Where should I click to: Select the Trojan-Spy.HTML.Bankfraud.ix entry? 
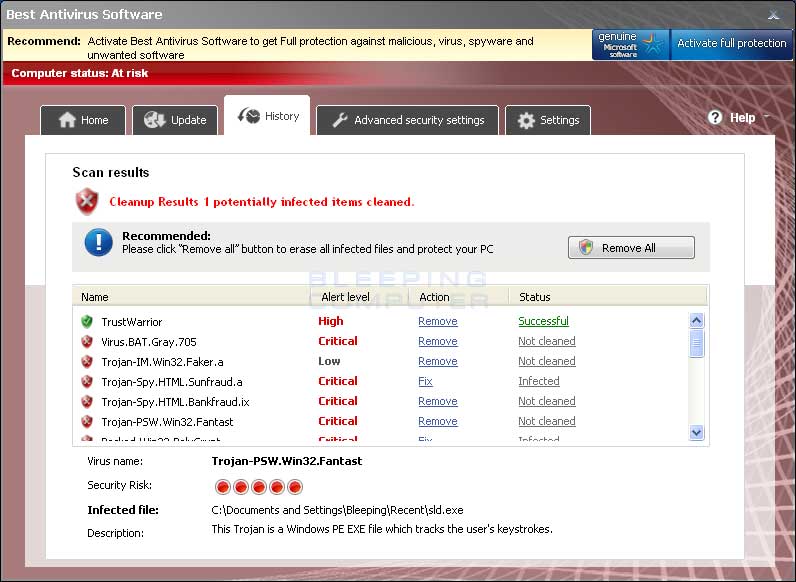tap(175, 402)
